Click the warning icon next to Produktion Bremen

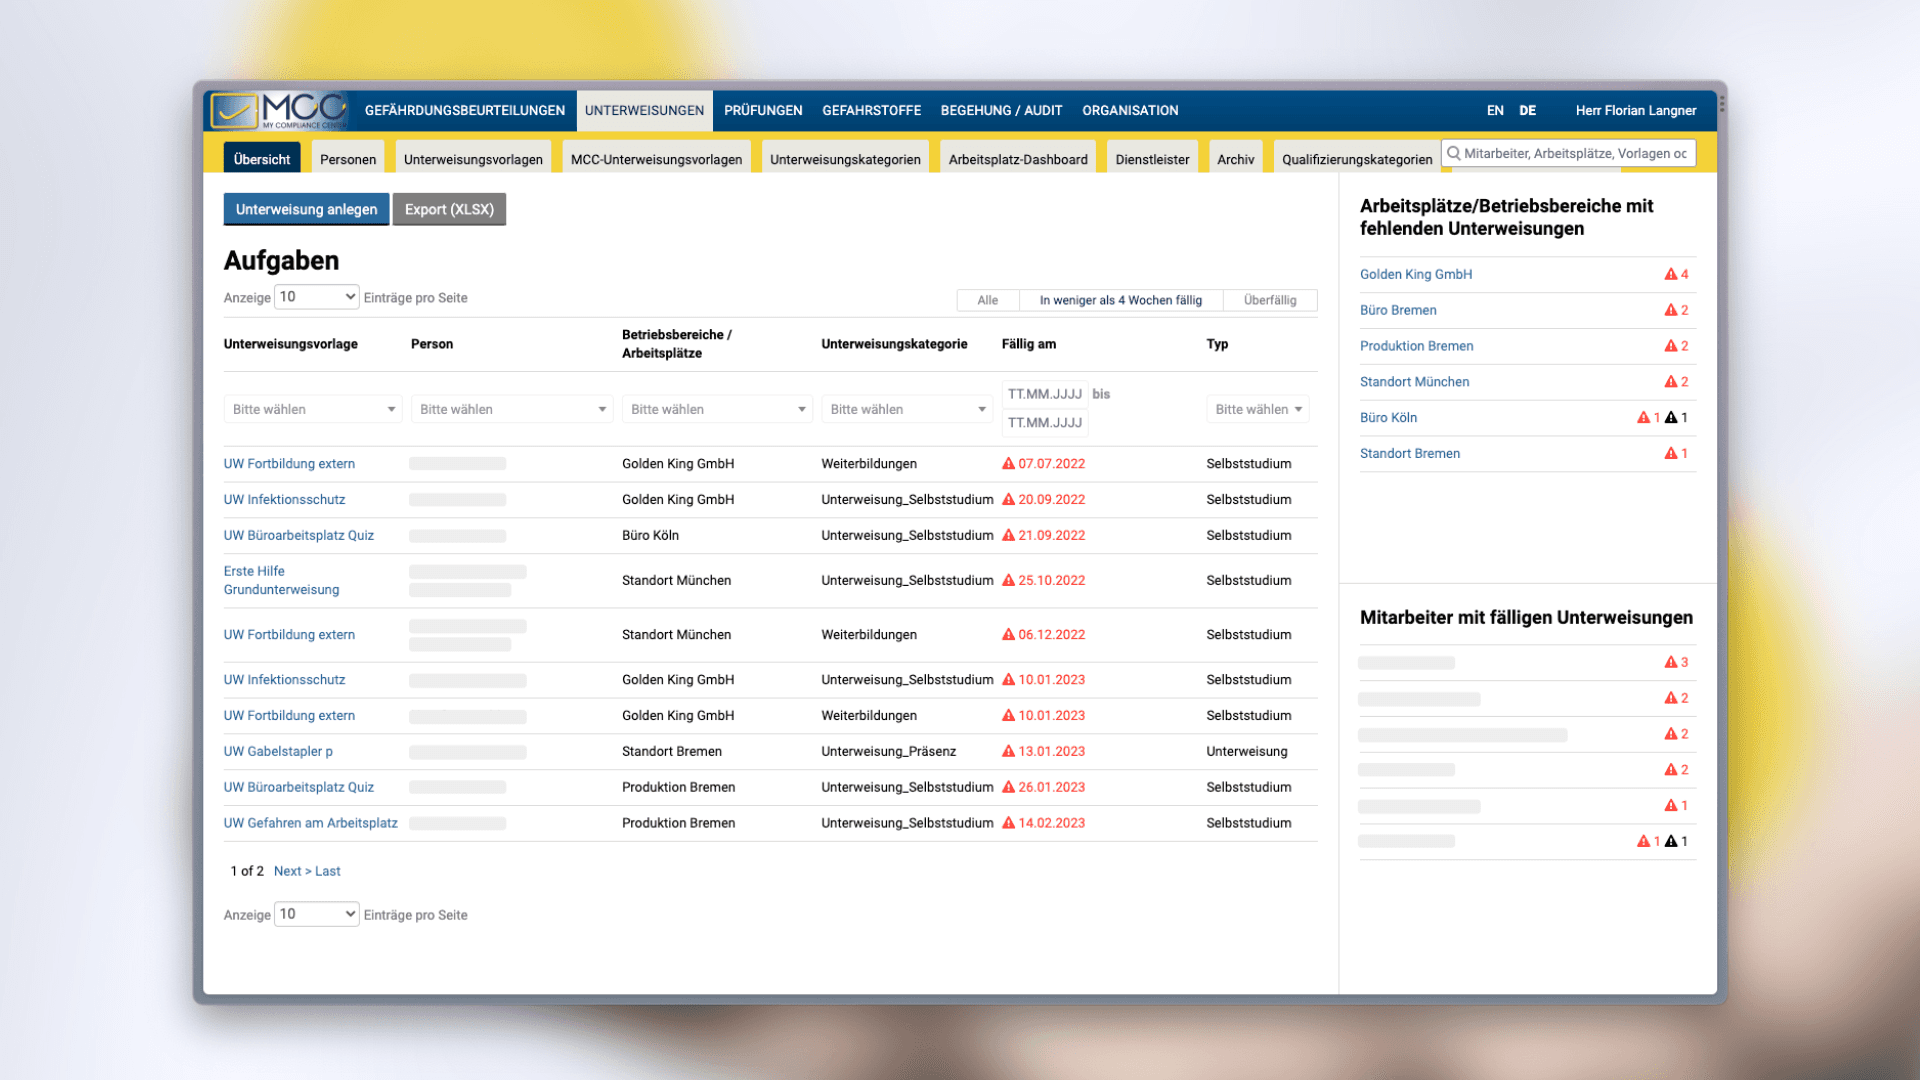pos(1673,346)
